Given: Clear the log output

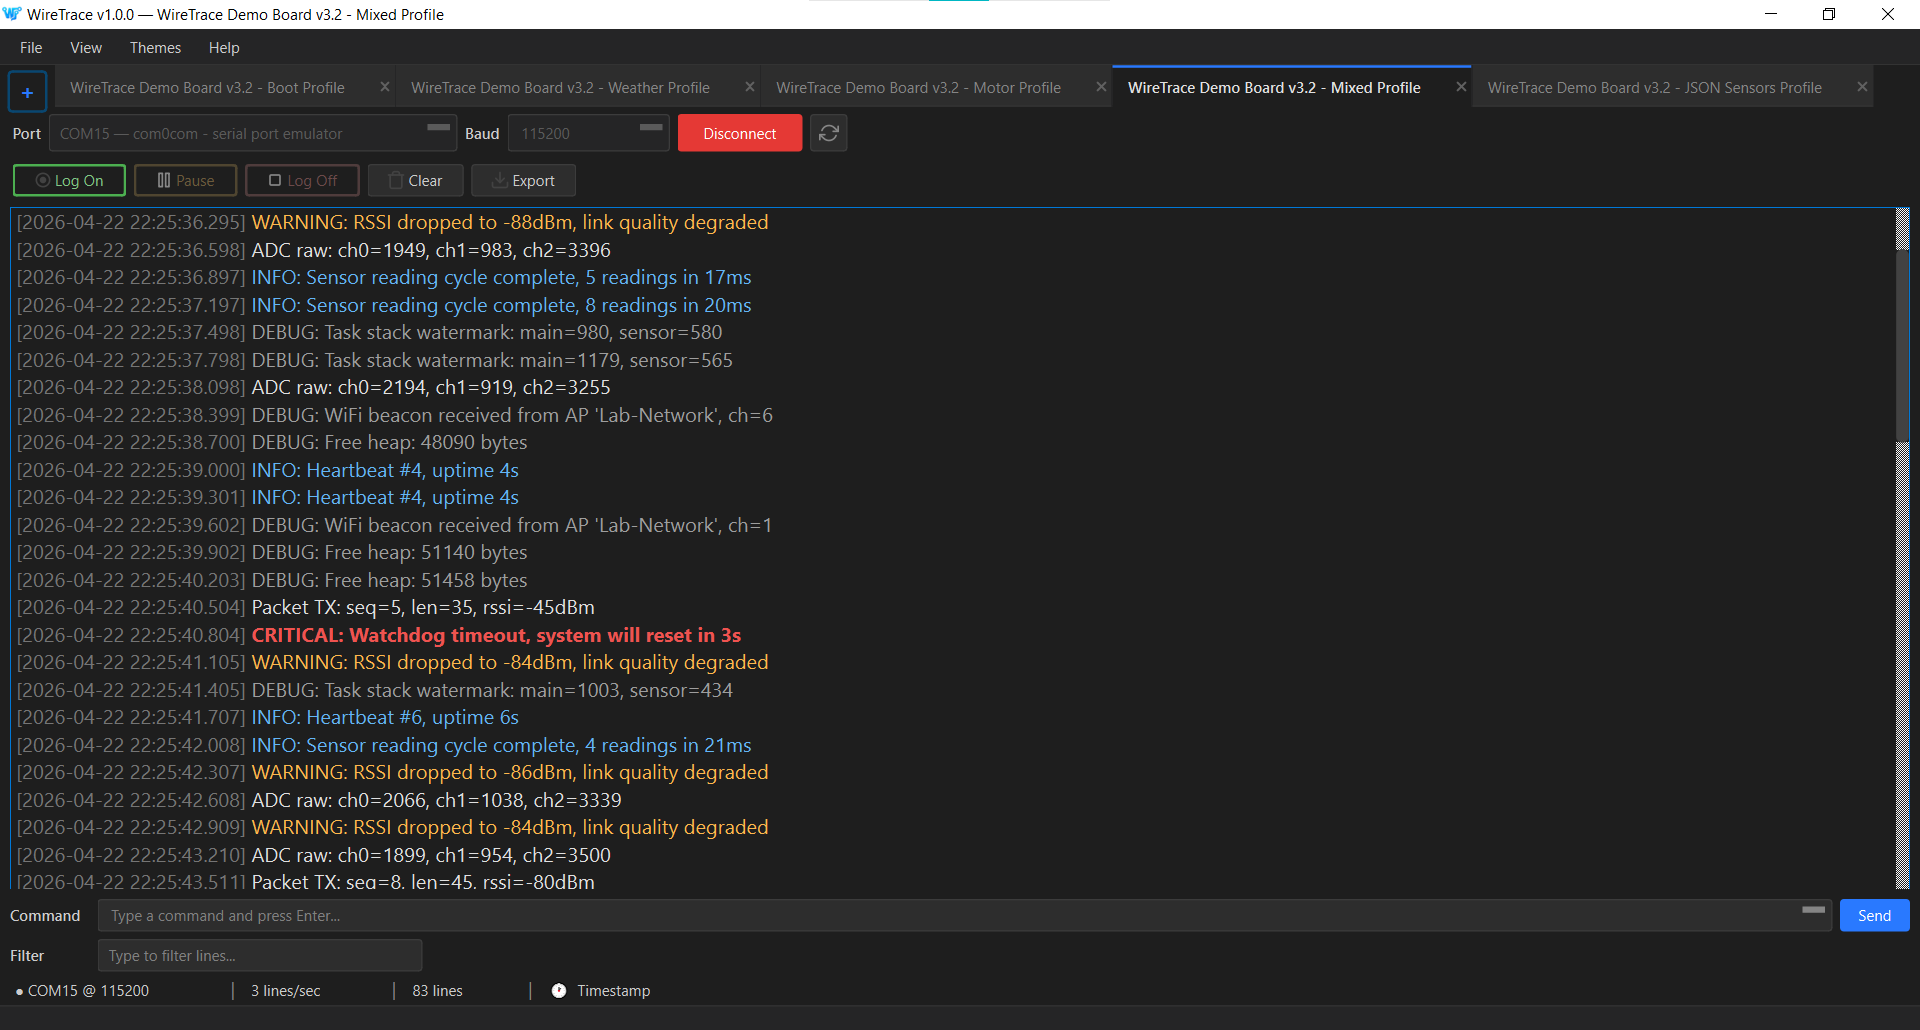Looking at the screenshot, I should click(x=415, y=180).
